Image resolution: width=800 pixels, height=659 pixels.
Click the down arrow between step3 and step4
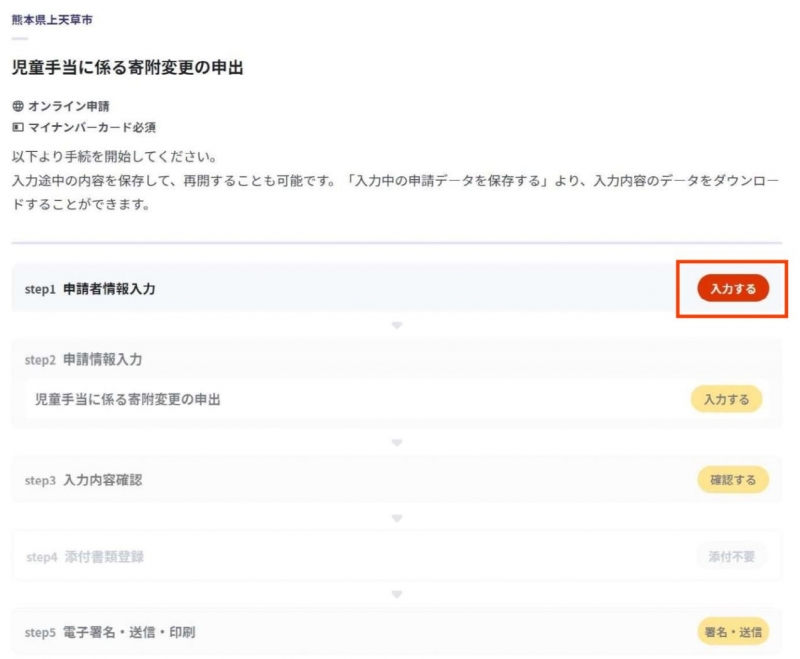(x=397, y=519)
